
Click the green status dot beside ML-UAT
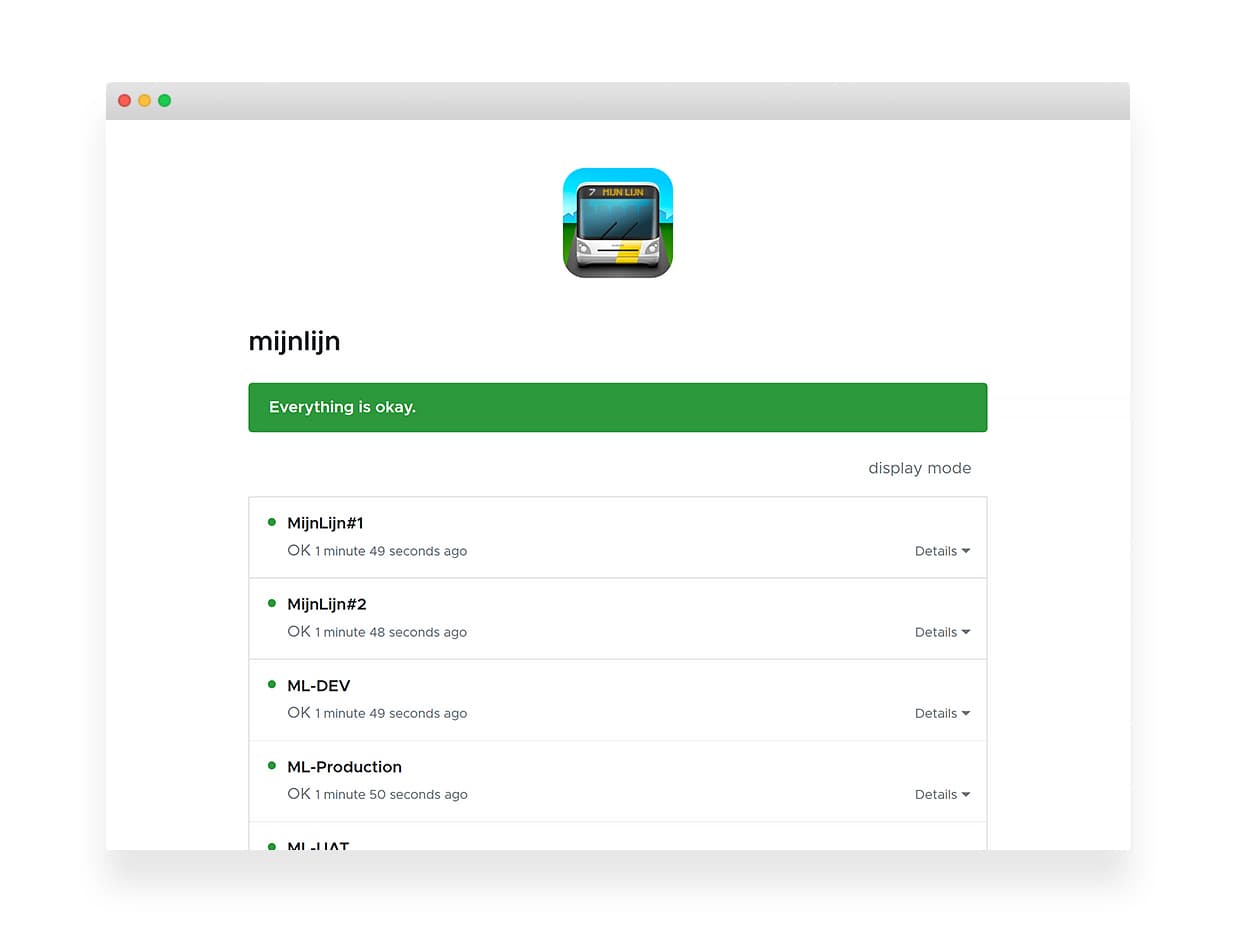coord(271,846)
